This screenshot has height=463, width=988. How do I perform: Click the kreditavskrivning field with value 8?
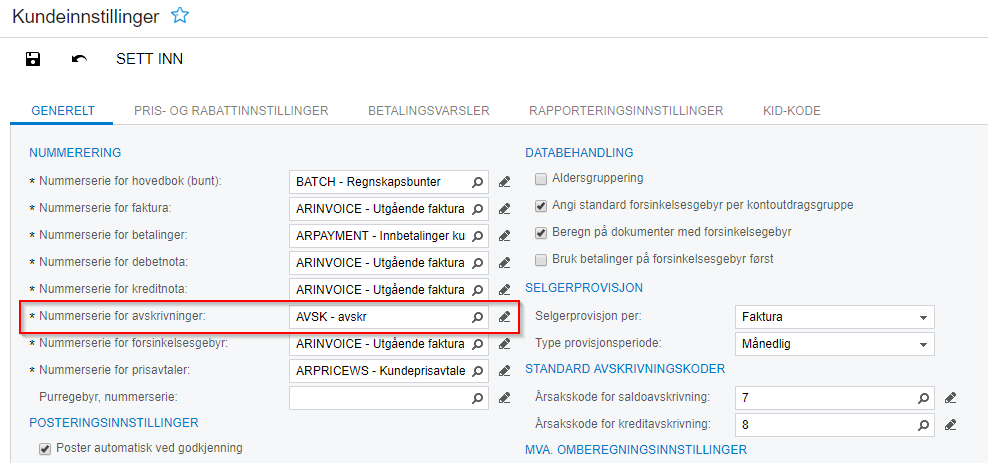(x=834, y=425)
